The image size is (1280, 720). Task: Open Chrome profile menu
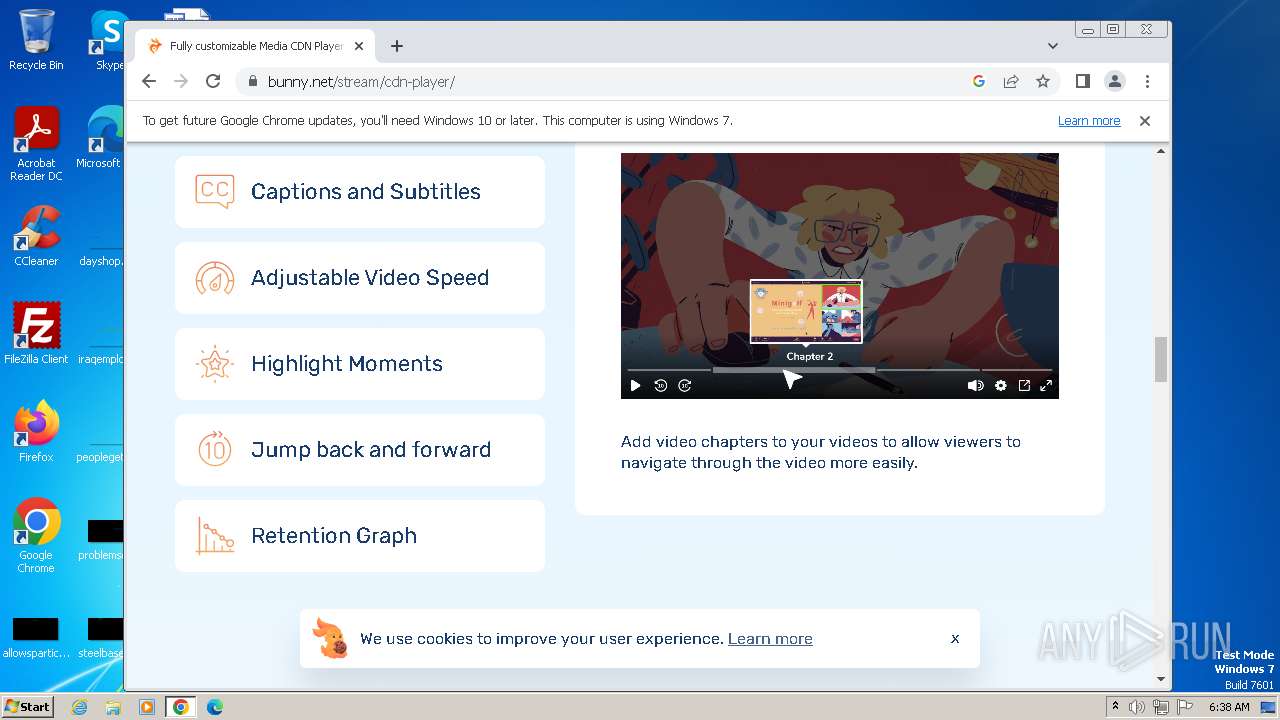[x=1115, y=82]
